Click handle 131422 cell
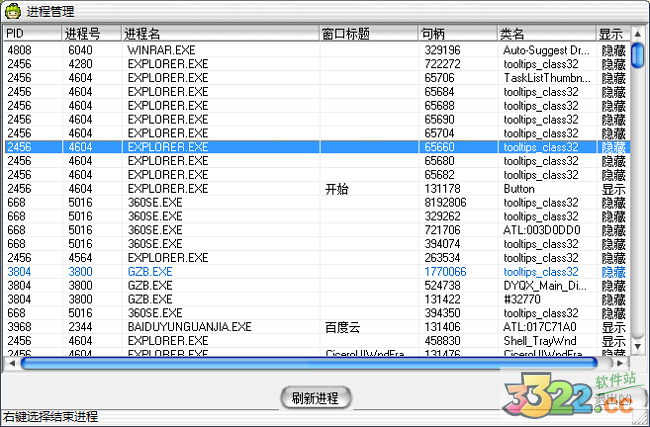The image size is (650, 427). tap(442, 299)
